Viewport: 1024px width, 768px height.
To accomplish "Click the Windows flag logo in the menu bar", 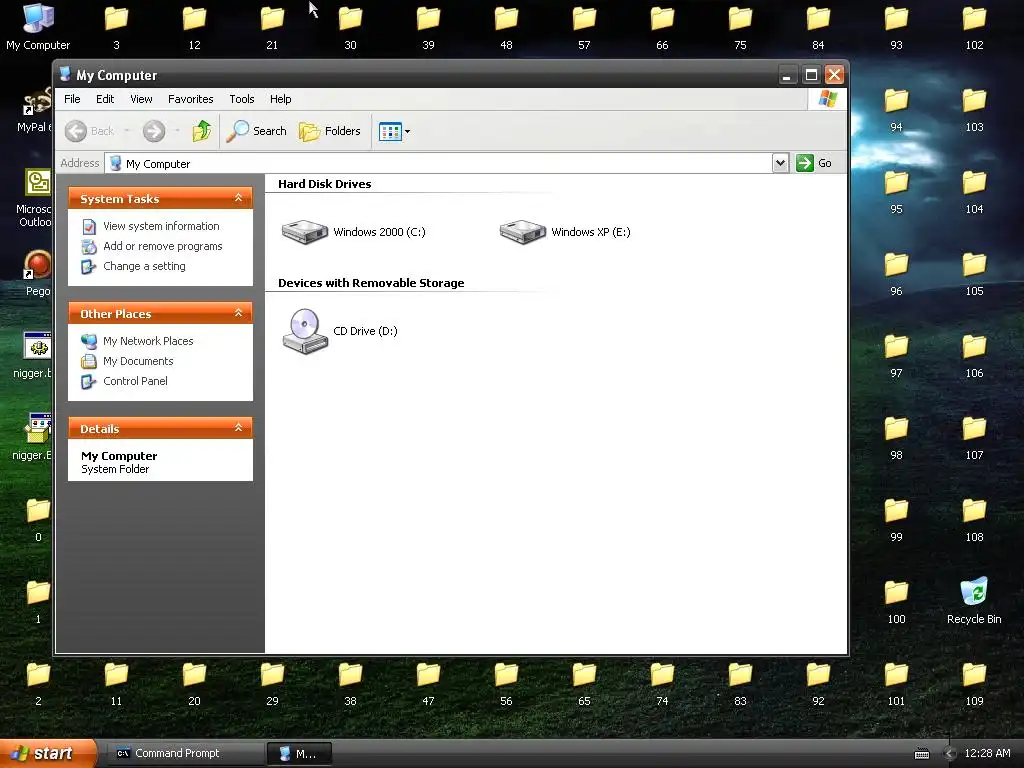I will coord(827,99).
